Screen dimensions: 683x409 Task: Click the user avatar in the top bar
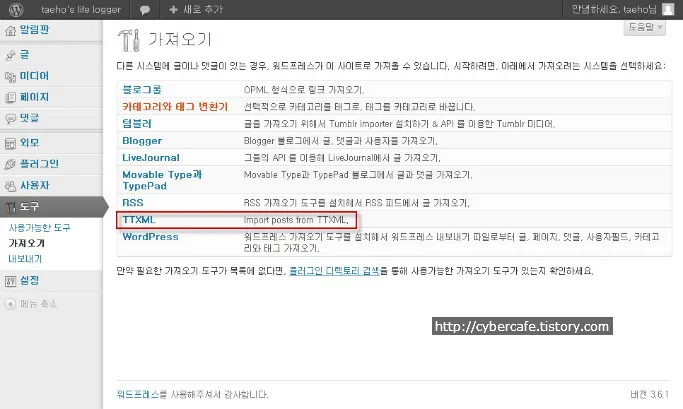pyautogui.click(x=668, y=9)
